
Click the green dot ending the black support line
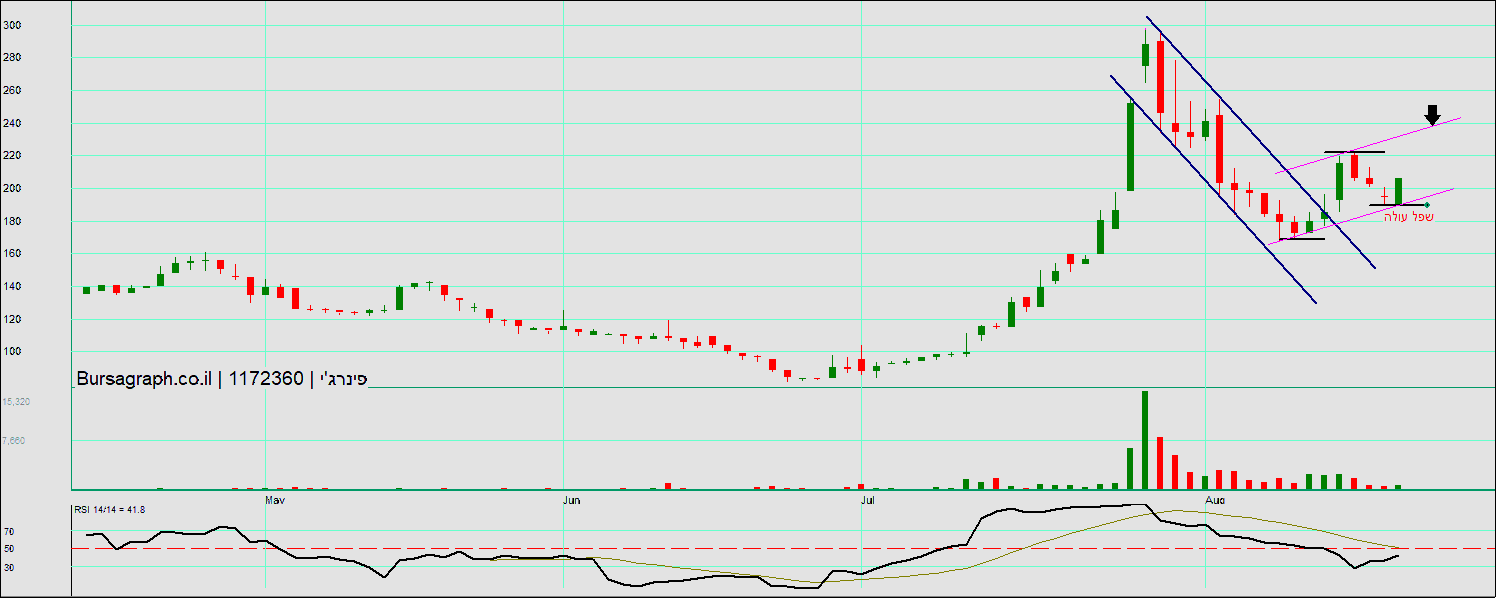pos(1427,205)
